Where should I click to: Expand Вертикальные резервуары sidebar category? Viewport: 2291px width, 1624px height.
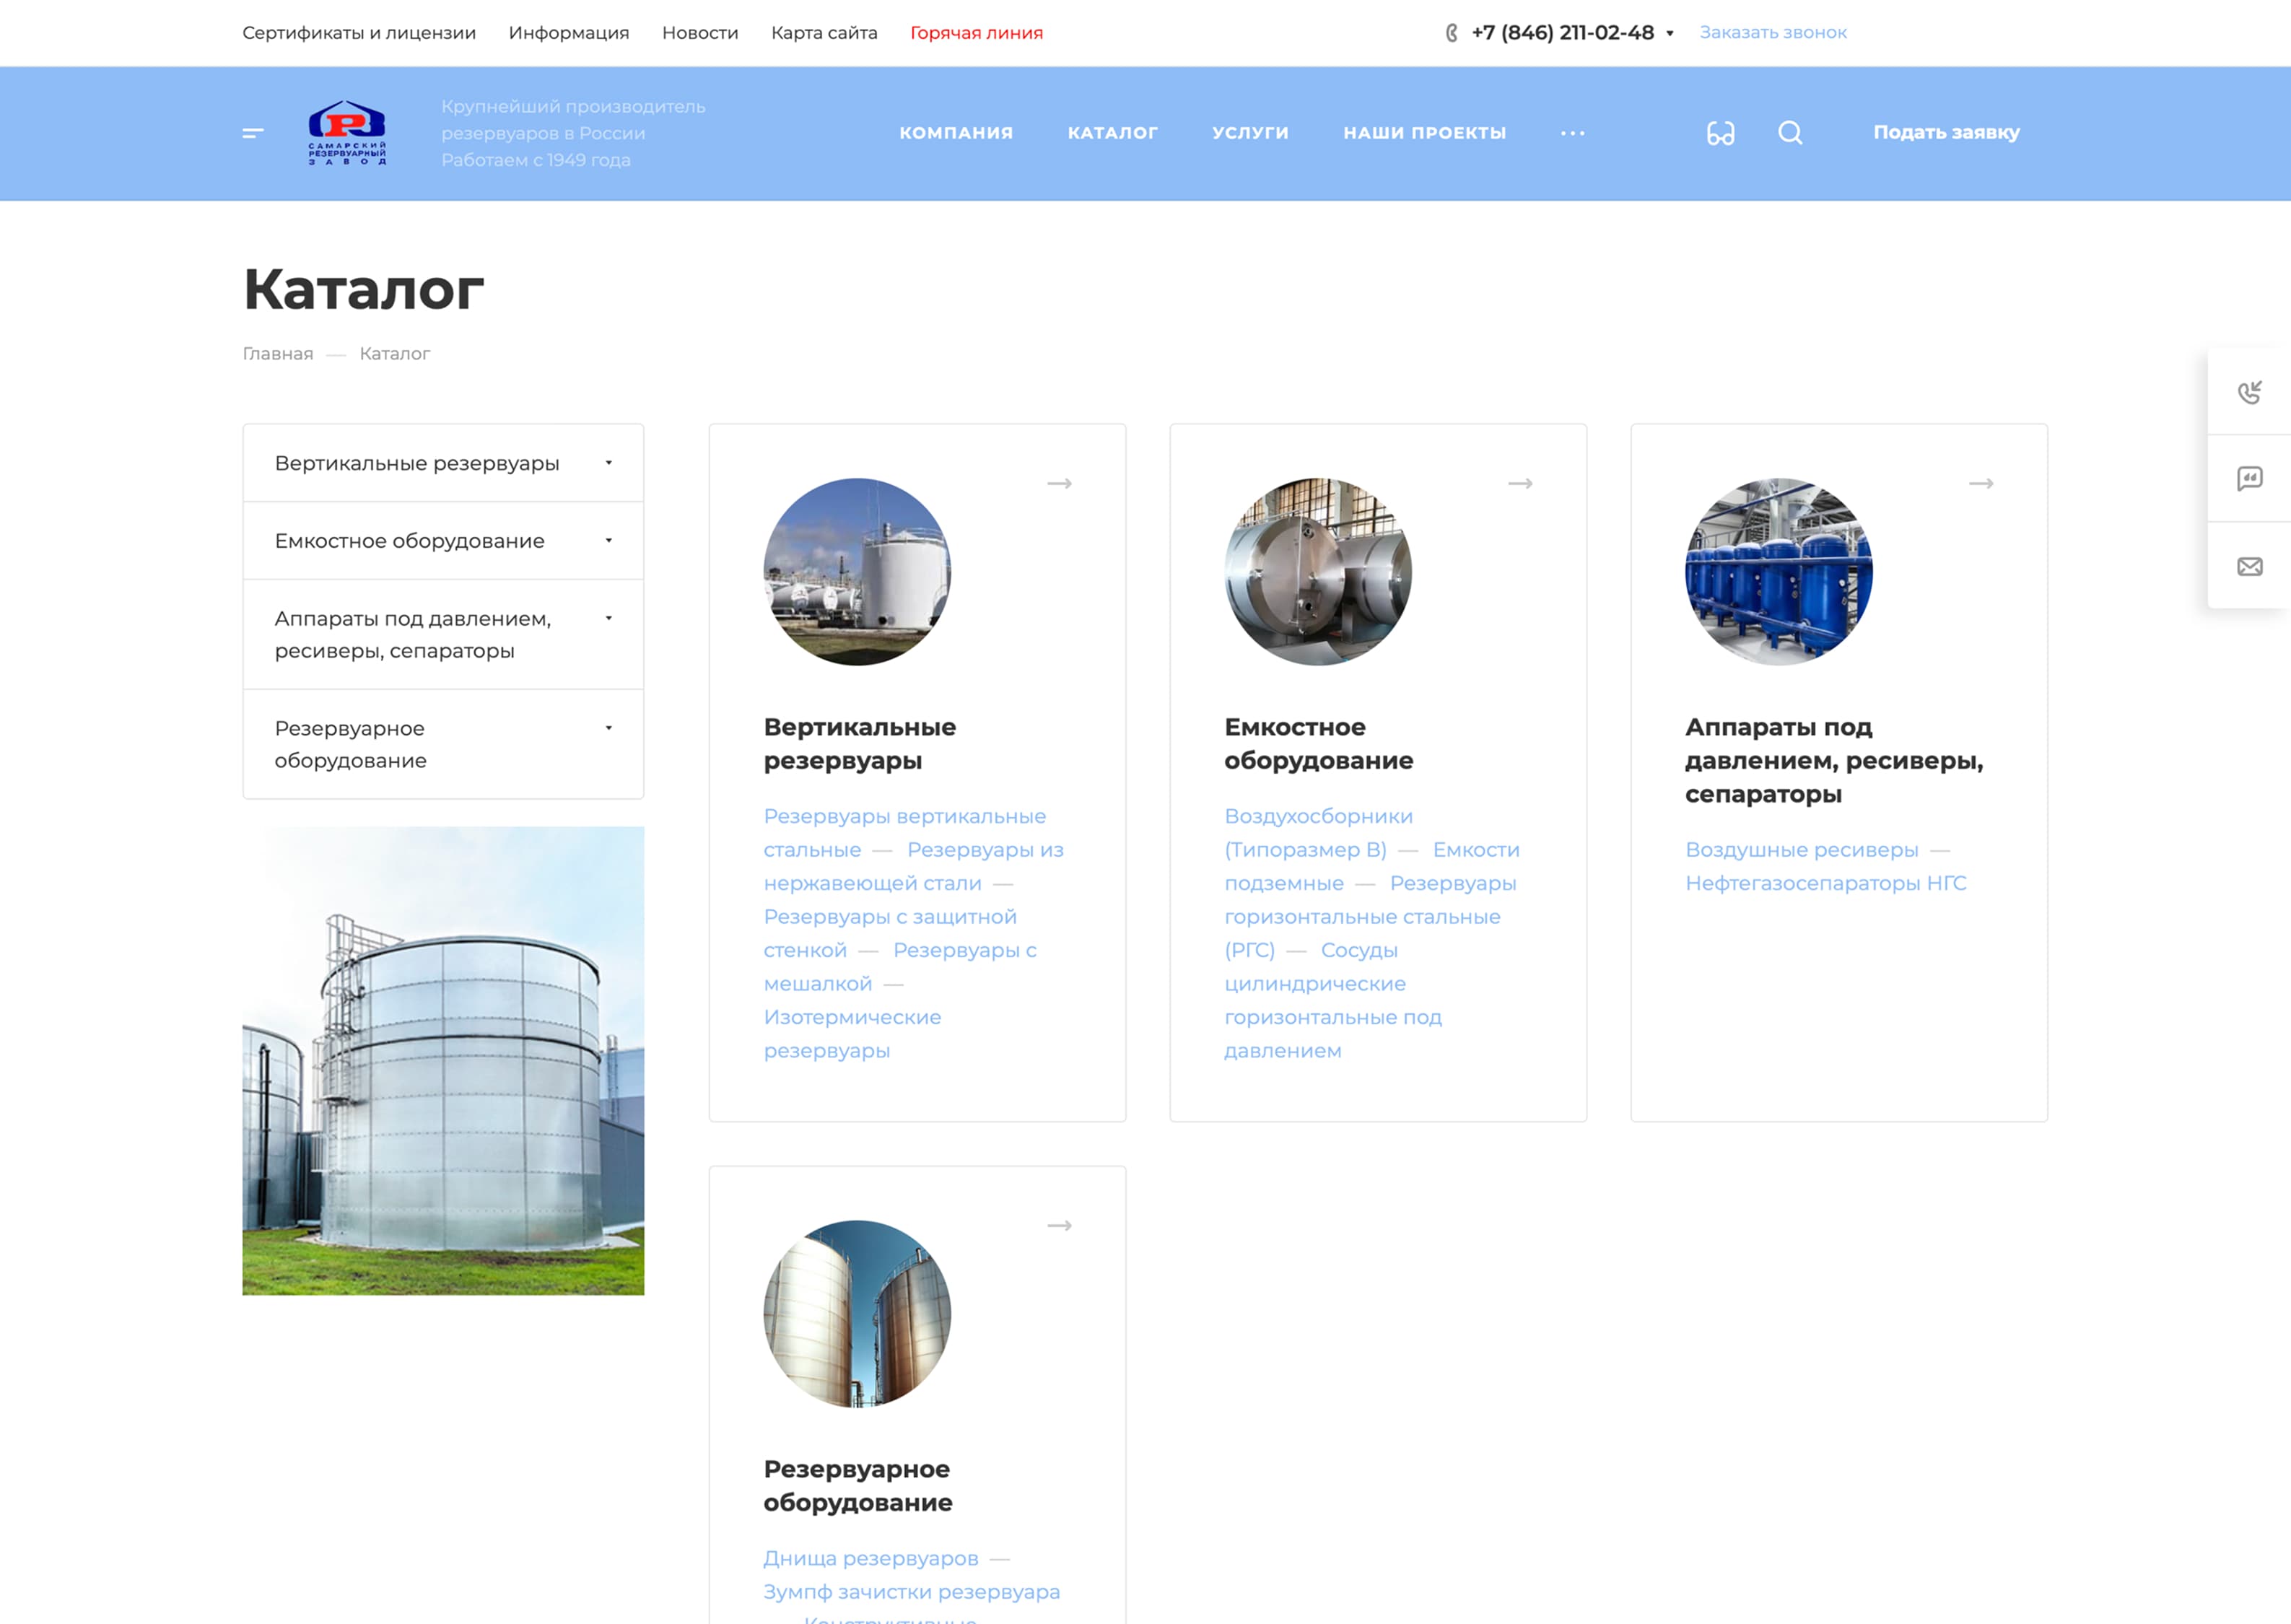(608, 463)
